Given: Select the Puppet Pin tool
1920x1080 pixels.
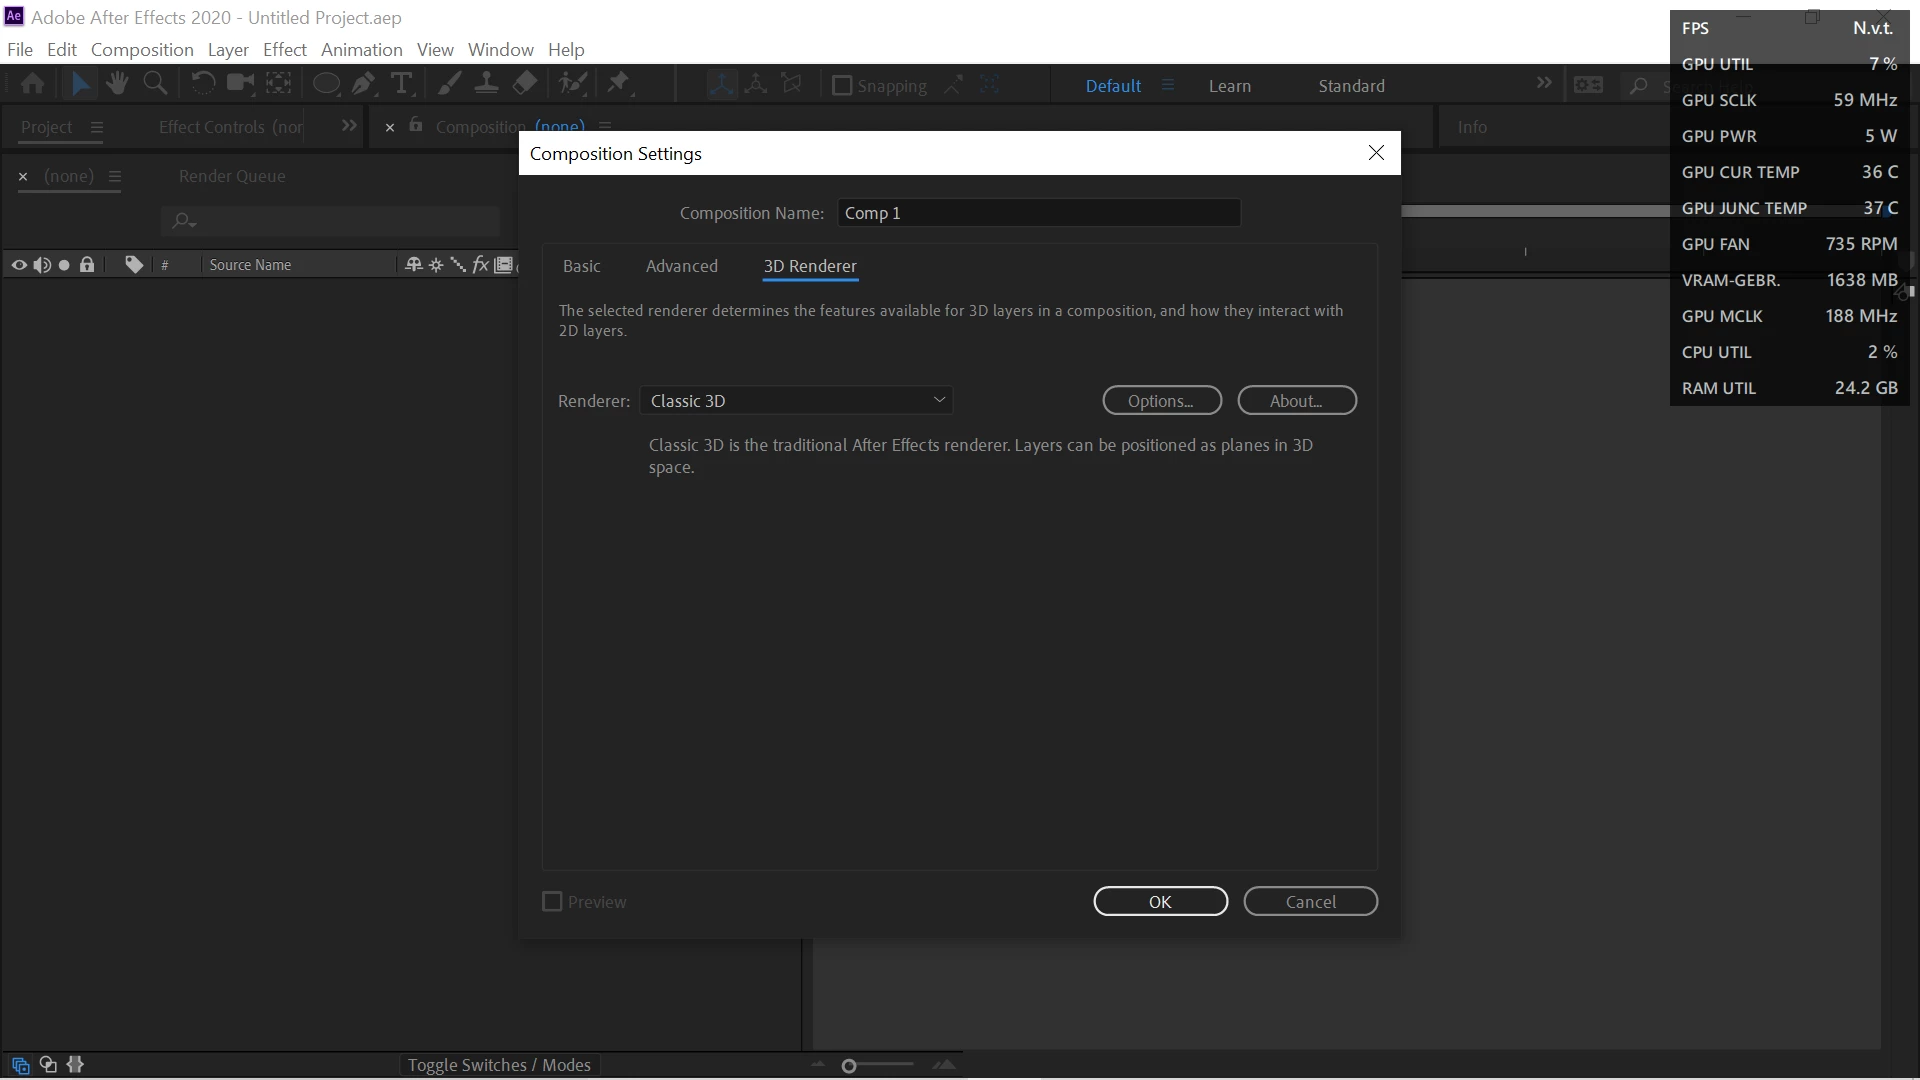Looking at the screenshot, I should pos(619,84).
